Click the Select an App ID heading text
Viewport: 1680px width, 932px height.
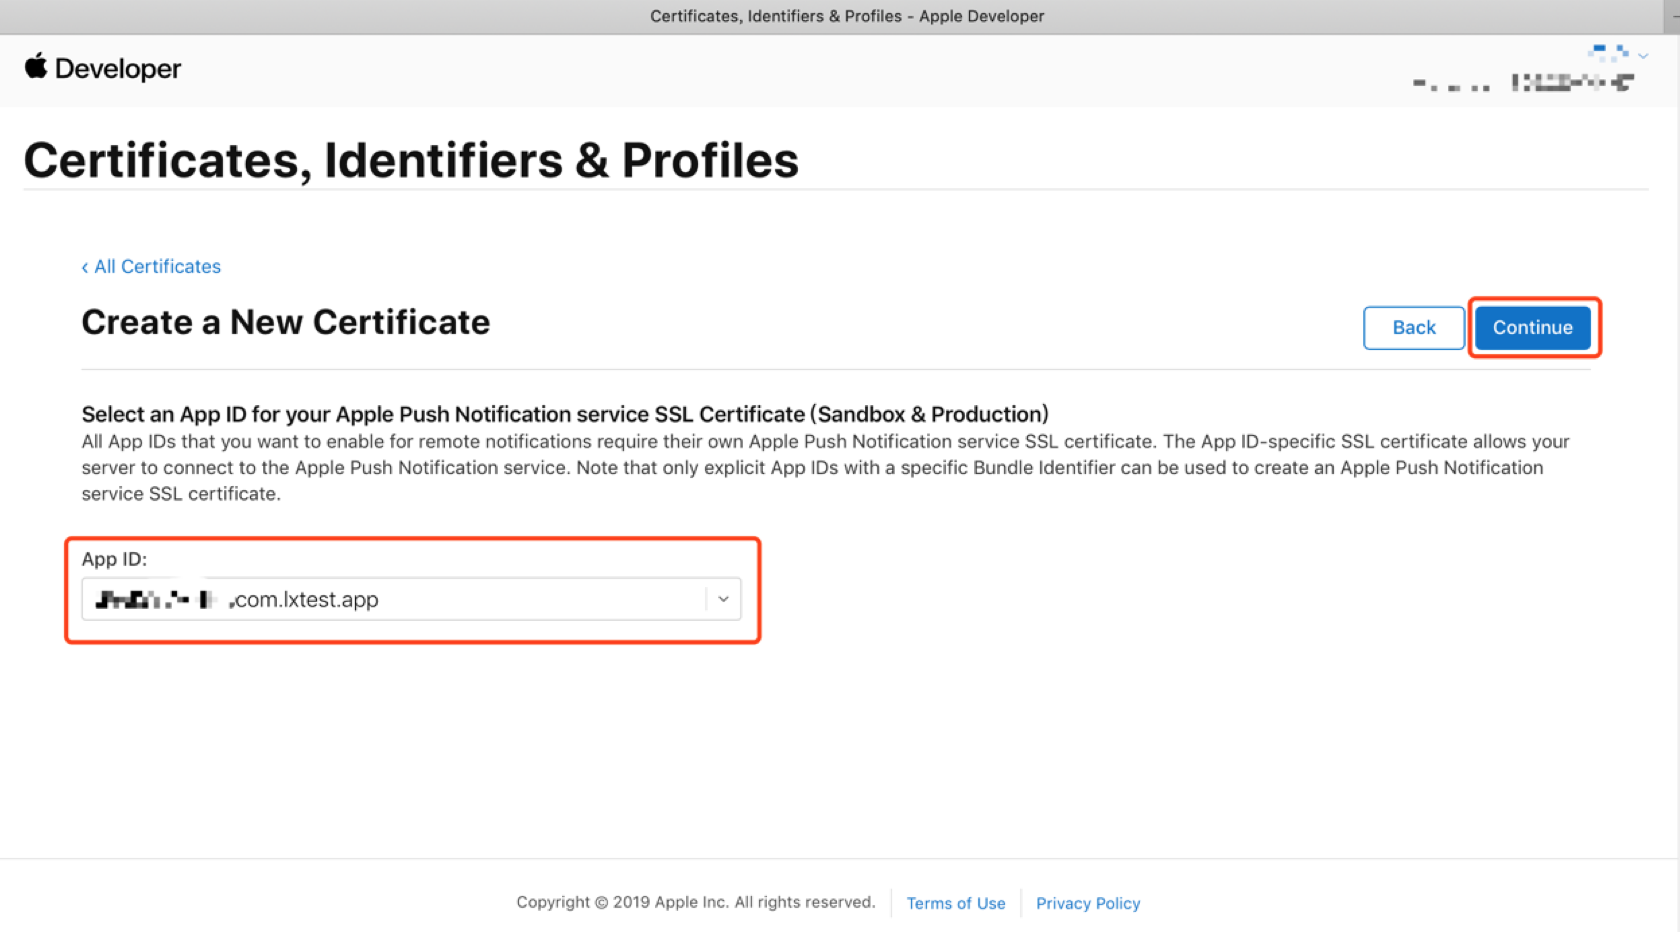[565, 414]
